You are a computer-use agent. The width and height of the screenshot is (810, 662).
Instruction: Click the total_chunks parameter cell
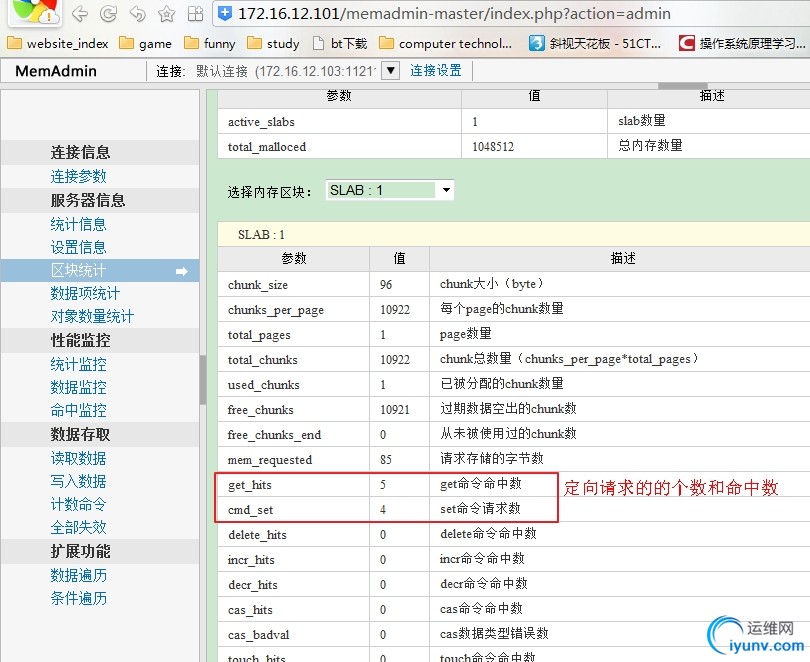click(293, 359)
